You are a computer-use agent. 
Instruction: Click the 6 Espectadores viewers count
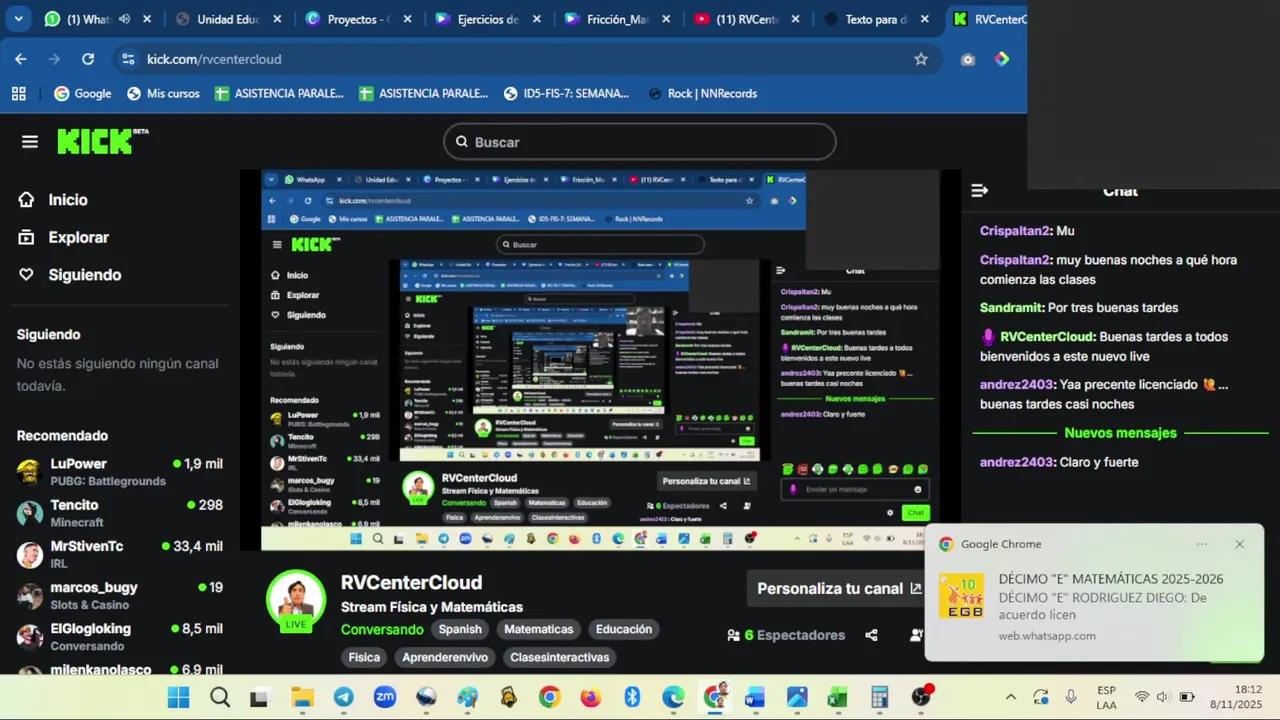tap(786, 635)
